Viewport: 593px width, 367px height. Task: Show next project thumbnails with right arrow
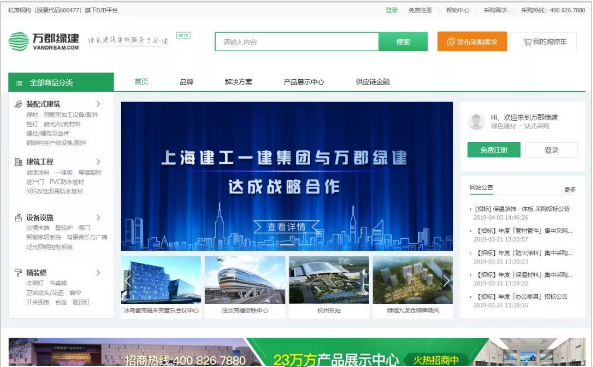click(x=446, y=280)
